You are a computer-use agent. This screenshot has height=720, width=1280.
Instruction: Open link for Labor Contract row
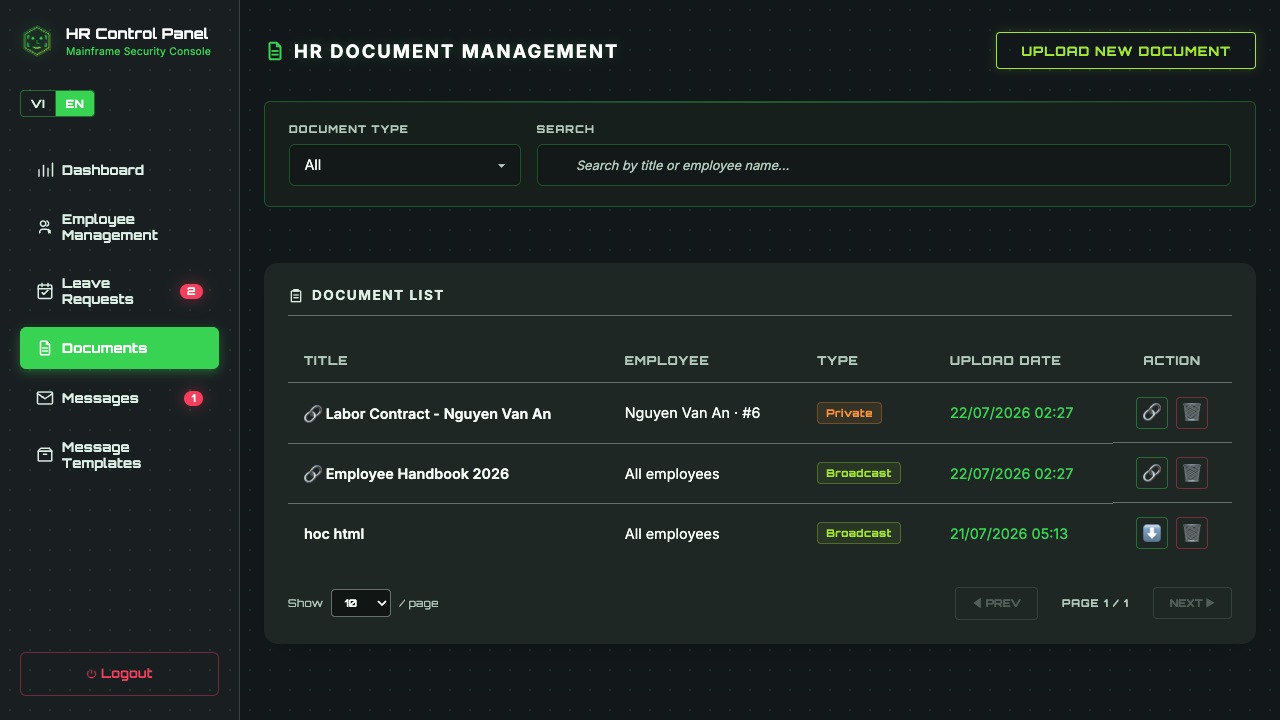(1152, 413)
